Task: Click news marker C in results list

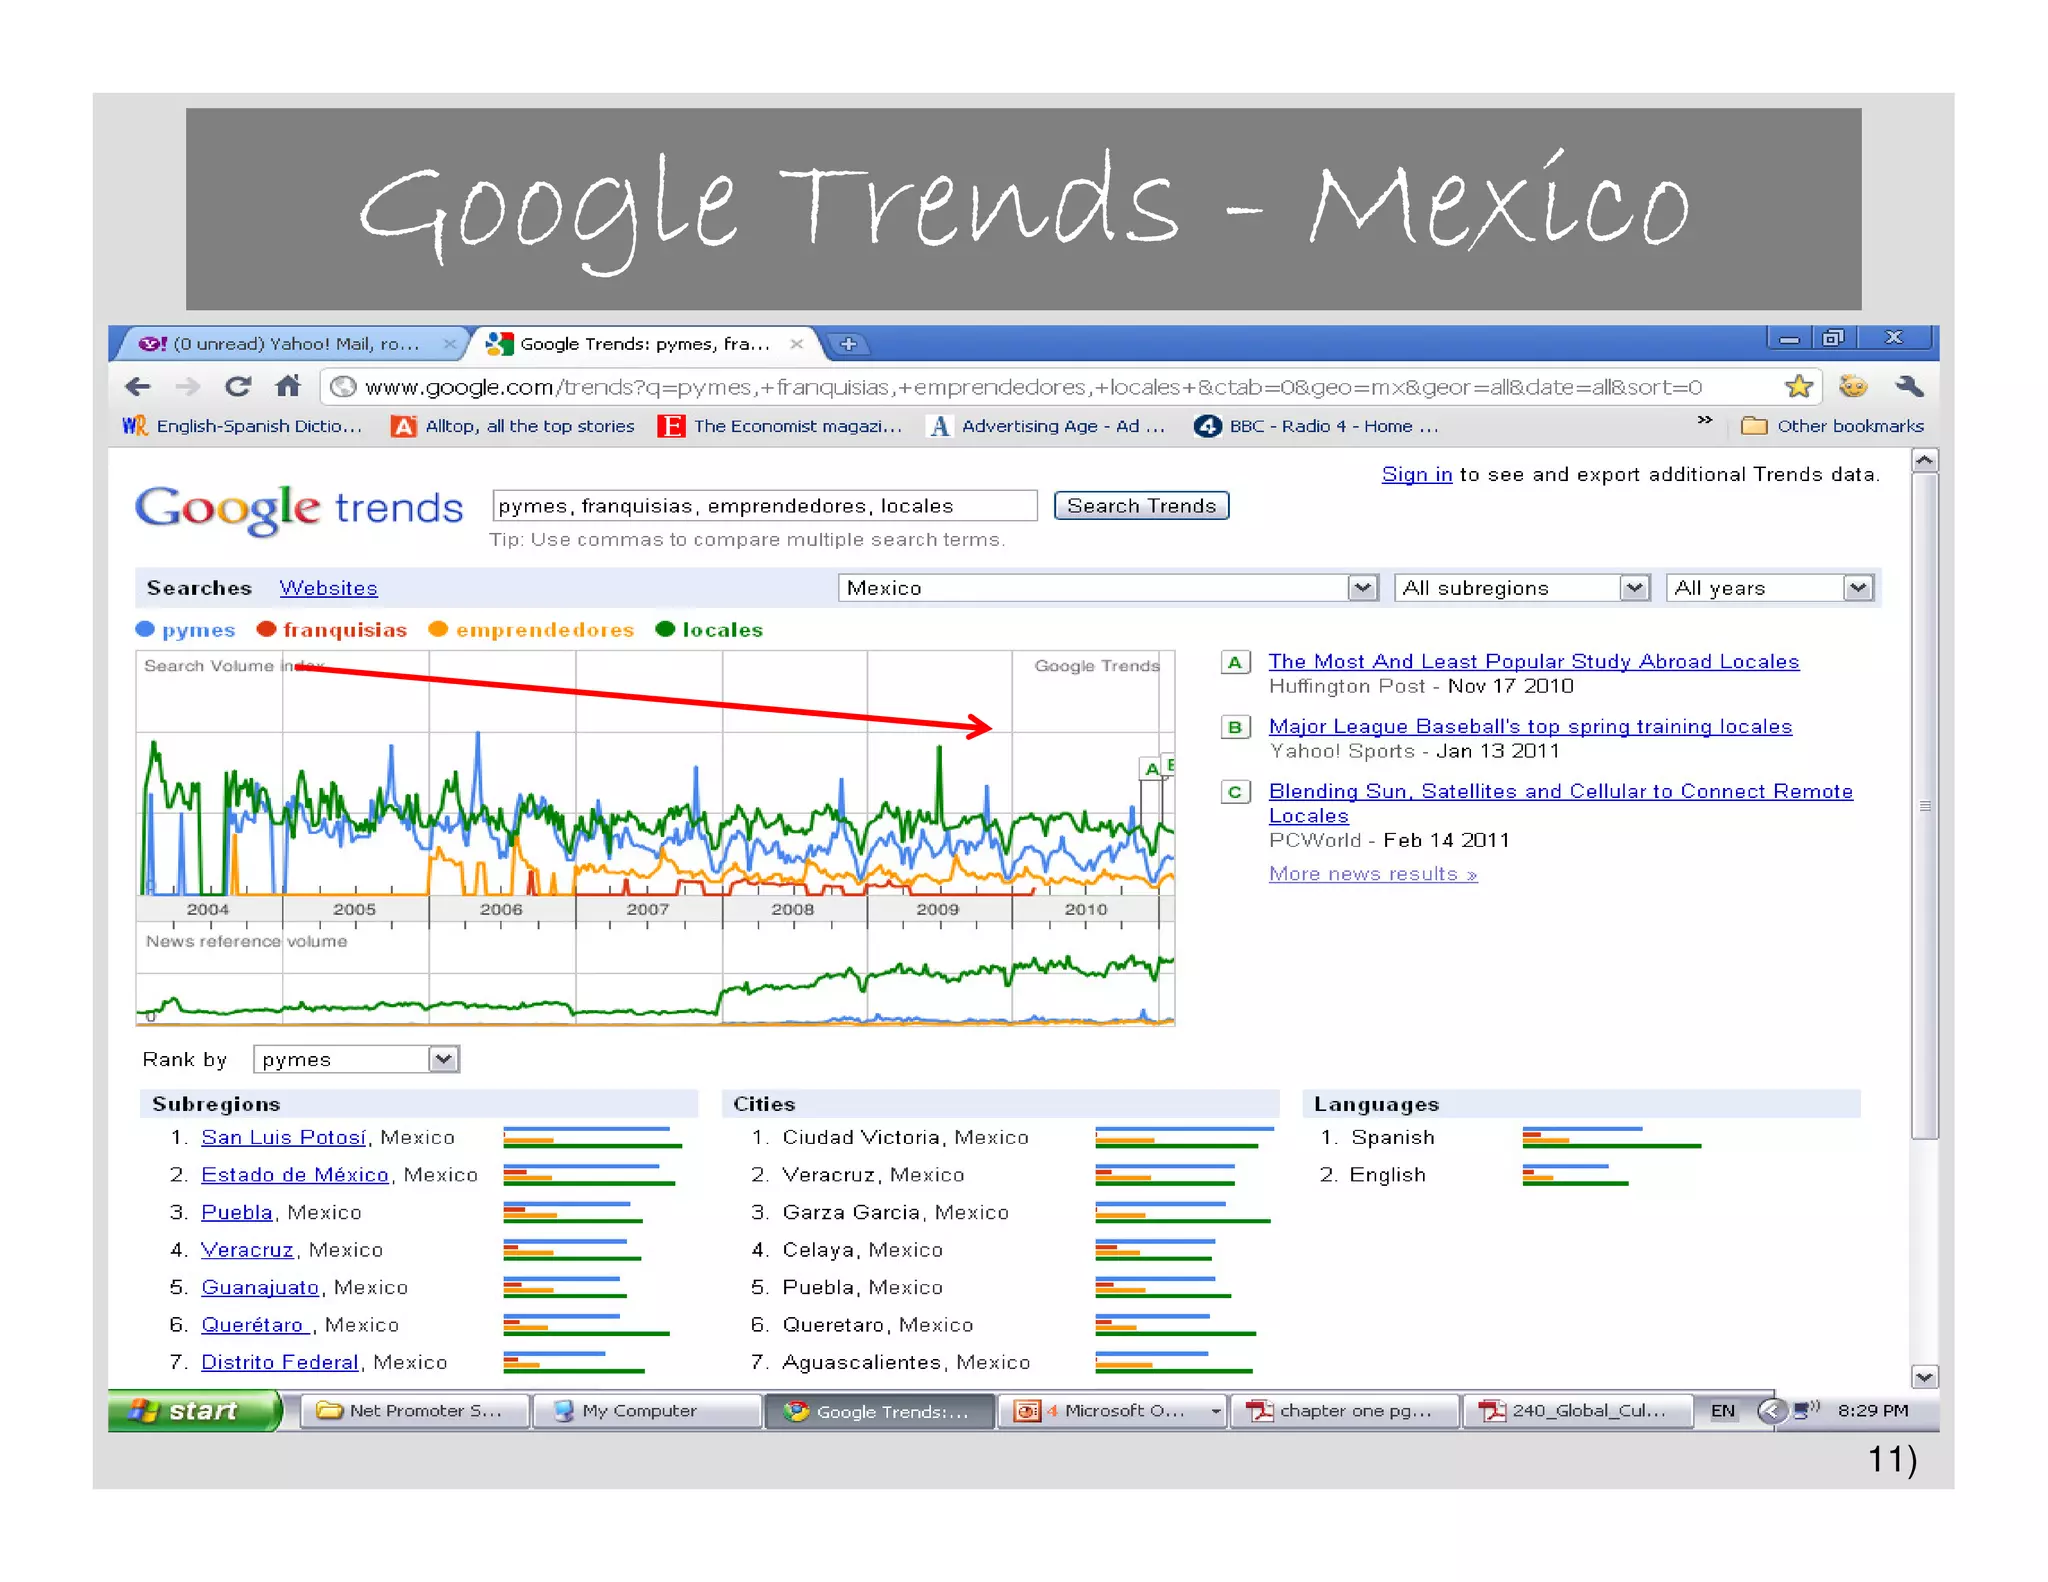Action: [1235, 792]
